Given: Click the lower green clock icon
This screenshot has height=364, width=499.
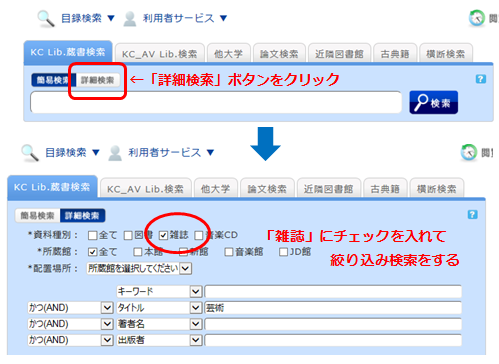Looking at the screenshot, I should [x=469, y=152].
